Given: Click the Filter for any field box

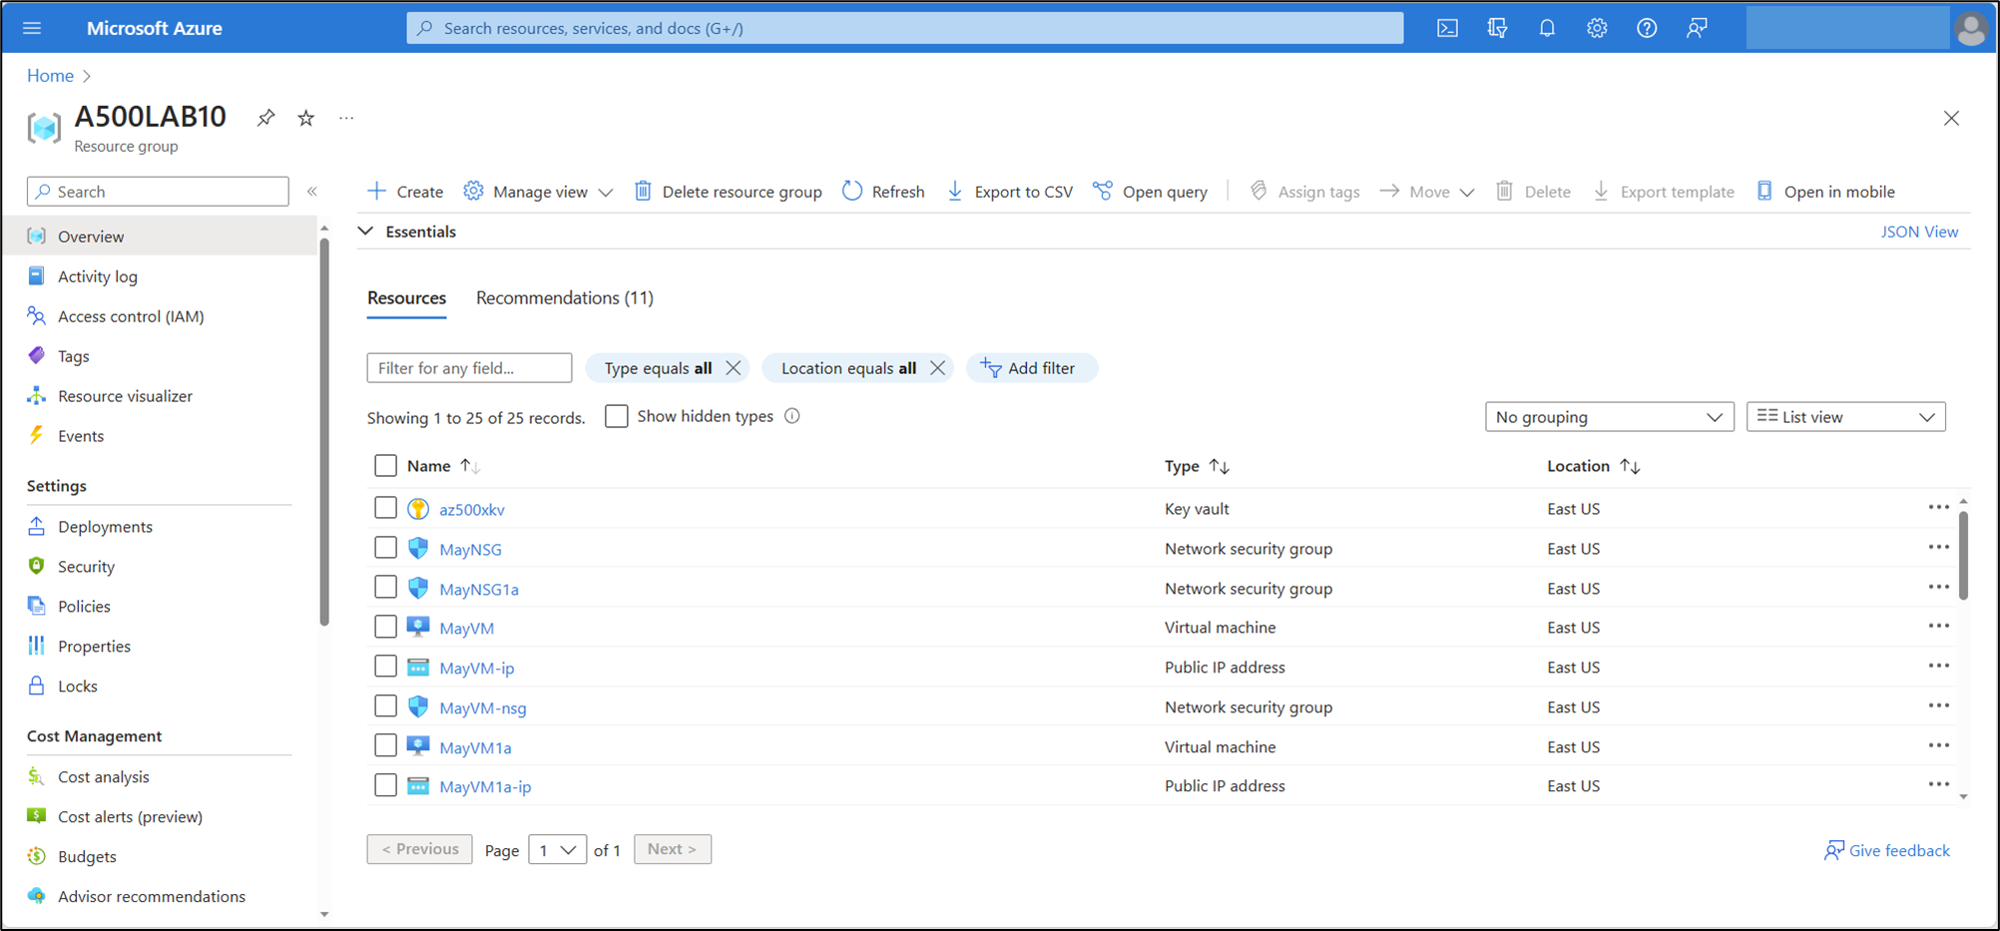Looking at the screenshot, I should pos(469,368).
